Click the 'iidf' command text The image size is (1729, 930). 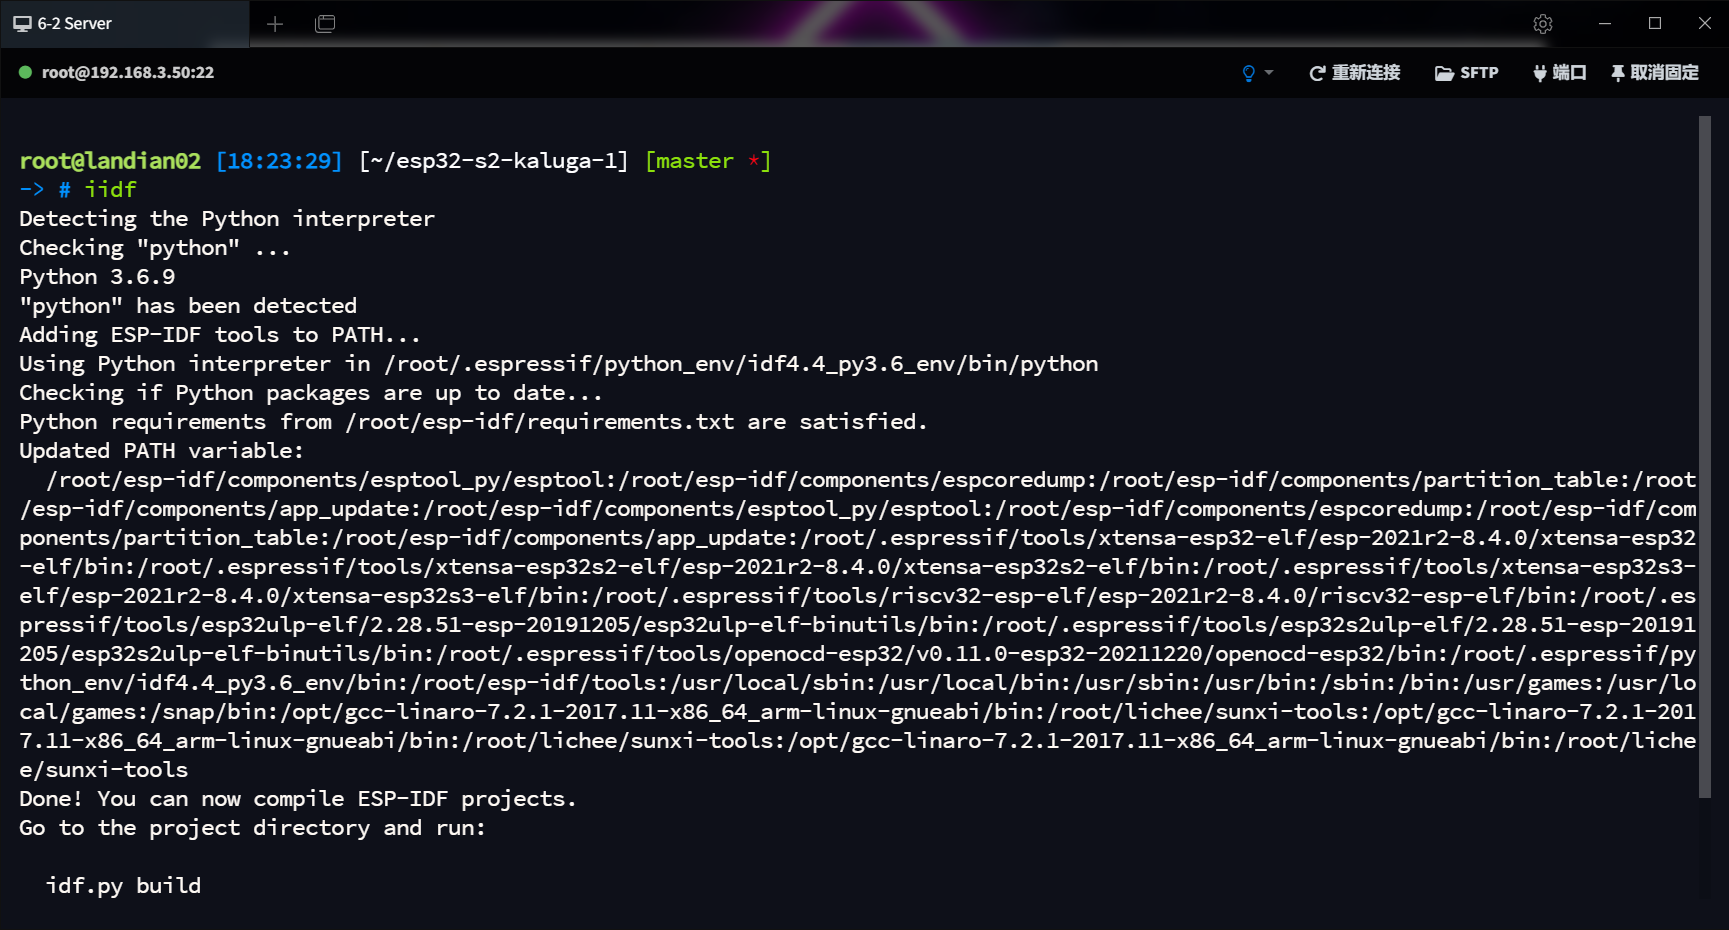[x=110, y=190]
